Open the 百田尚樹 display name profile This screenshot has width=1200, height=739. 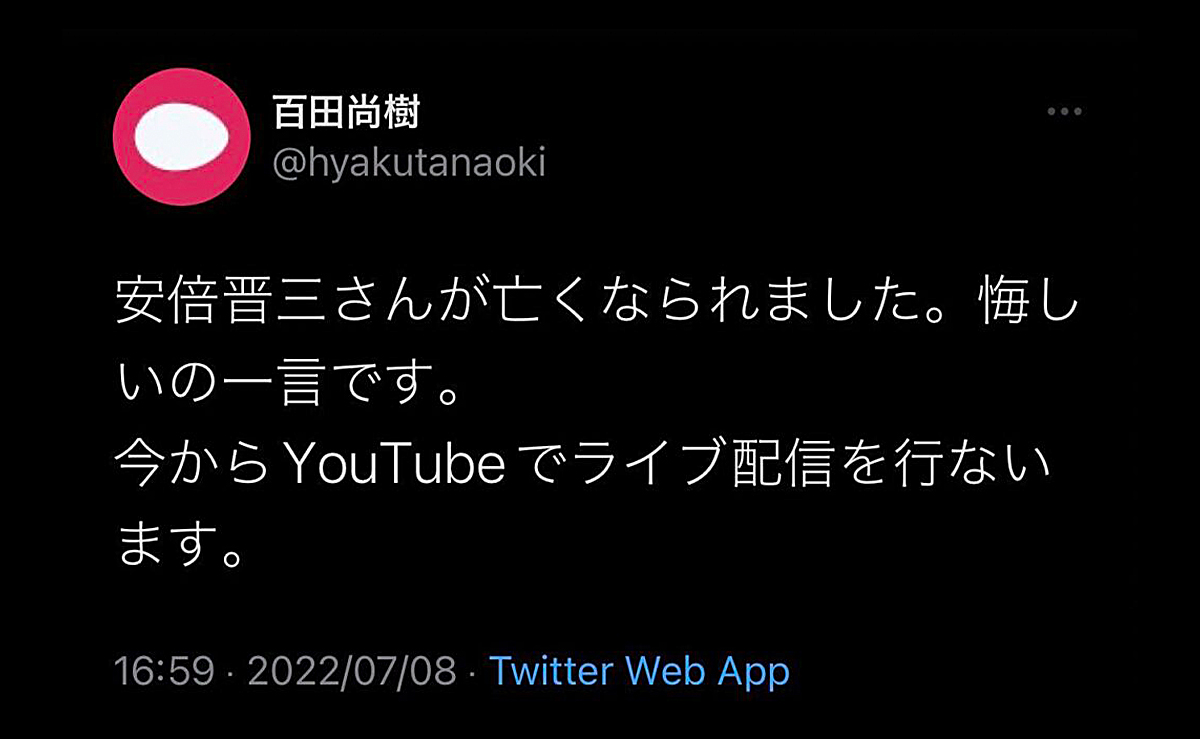click(345, 113)
